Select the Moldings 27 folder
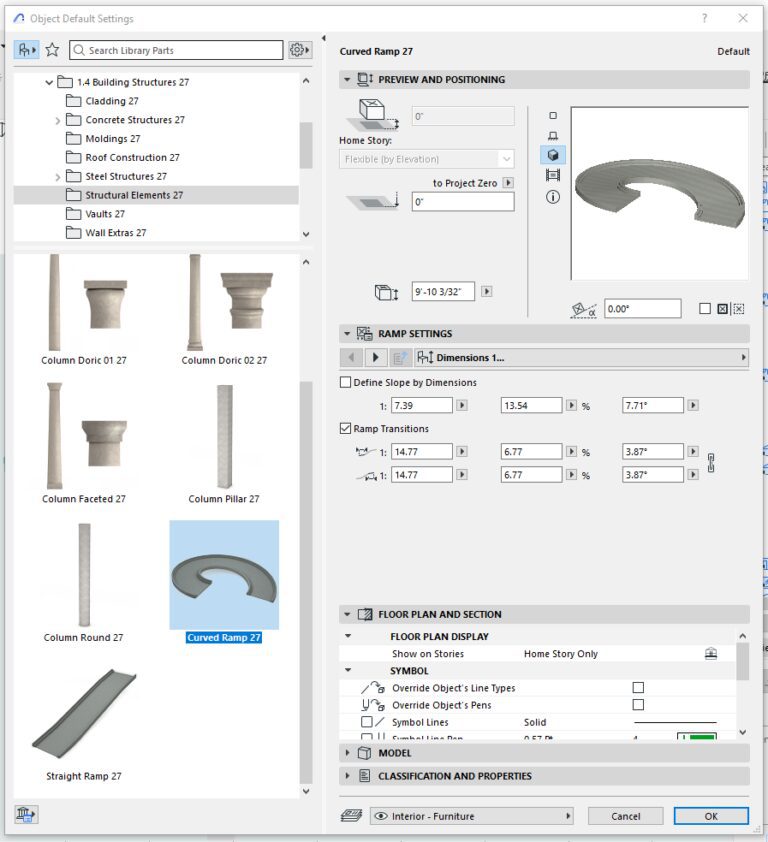768x842 pixels. (113, 139)
